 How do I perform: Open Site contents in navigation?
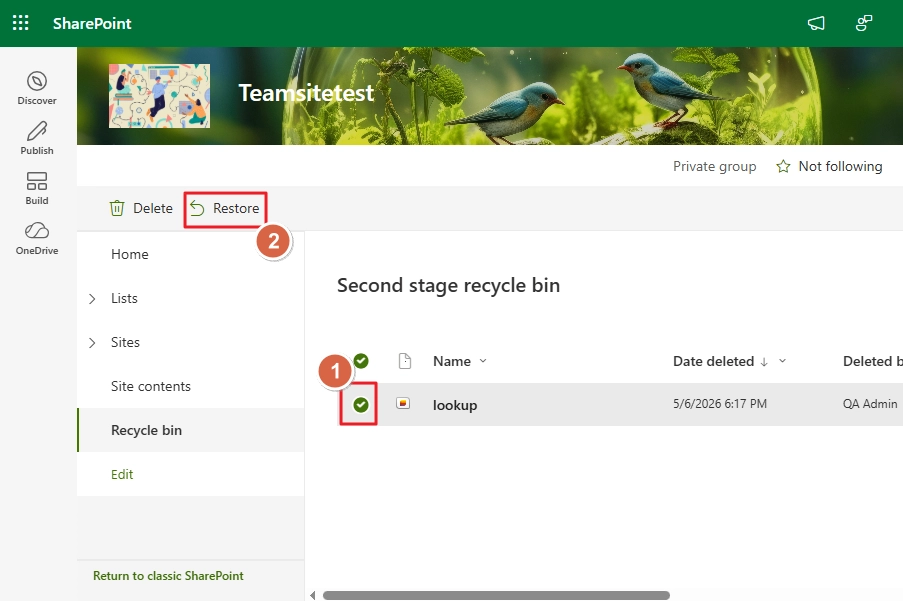pos(151,386)
